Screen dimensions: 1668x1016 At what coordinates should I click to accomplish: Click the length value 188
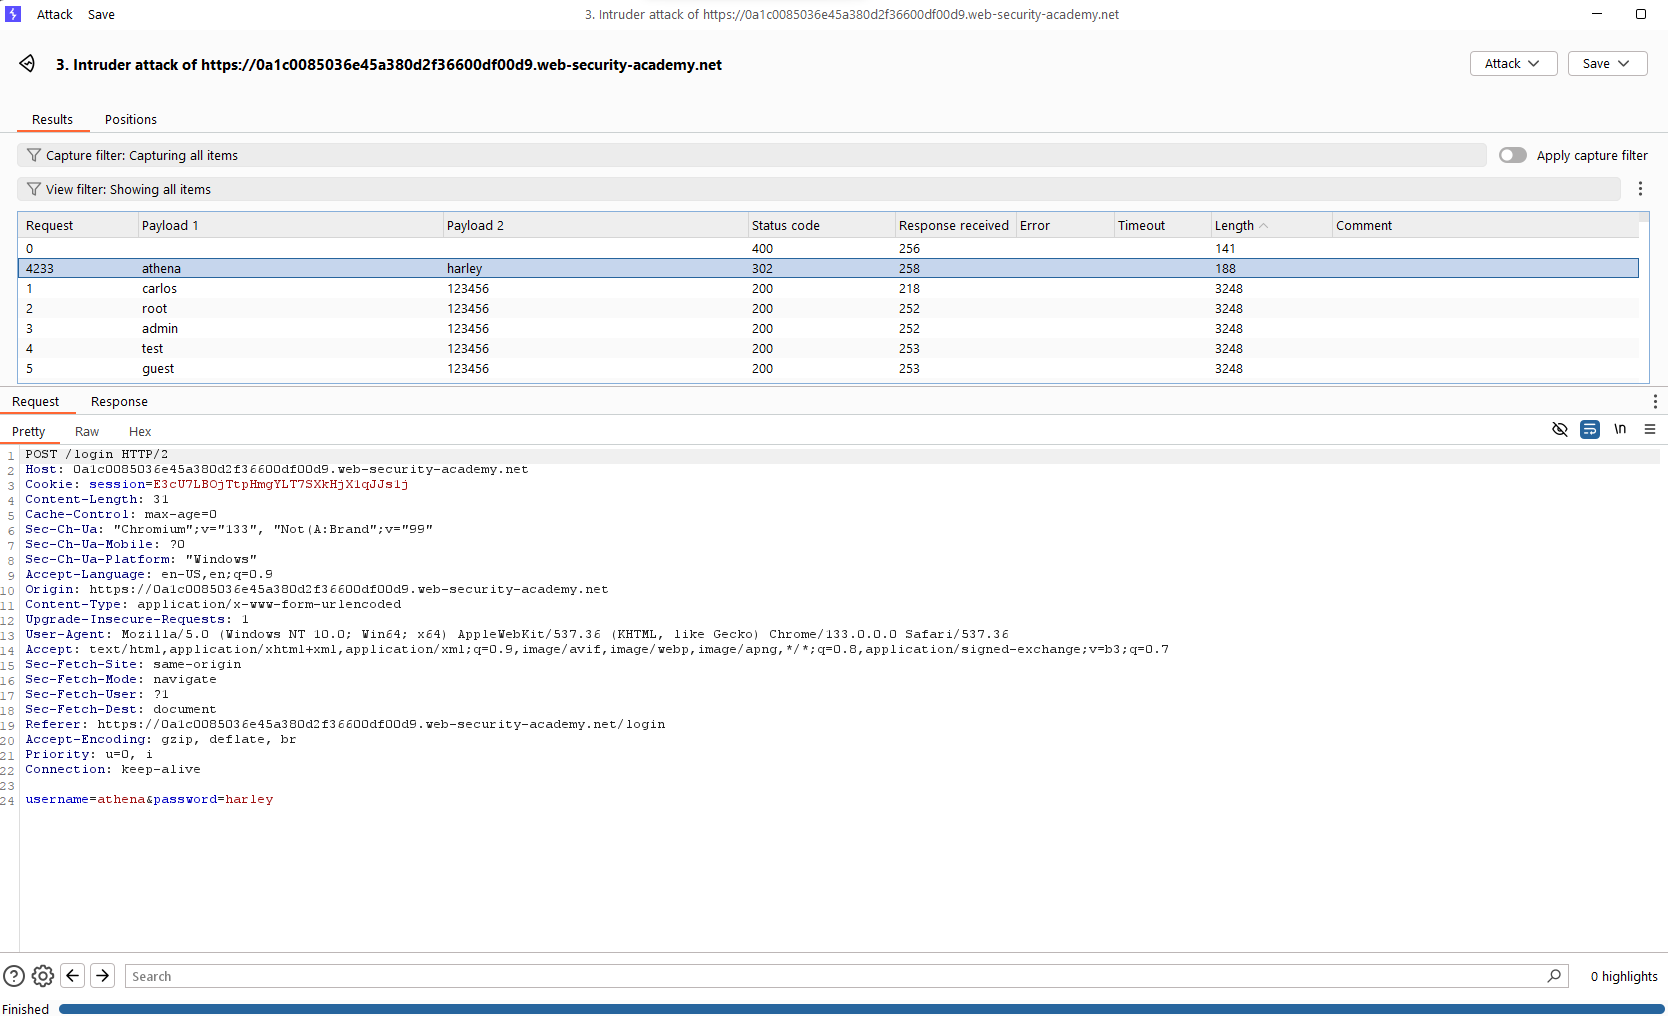1225,268
